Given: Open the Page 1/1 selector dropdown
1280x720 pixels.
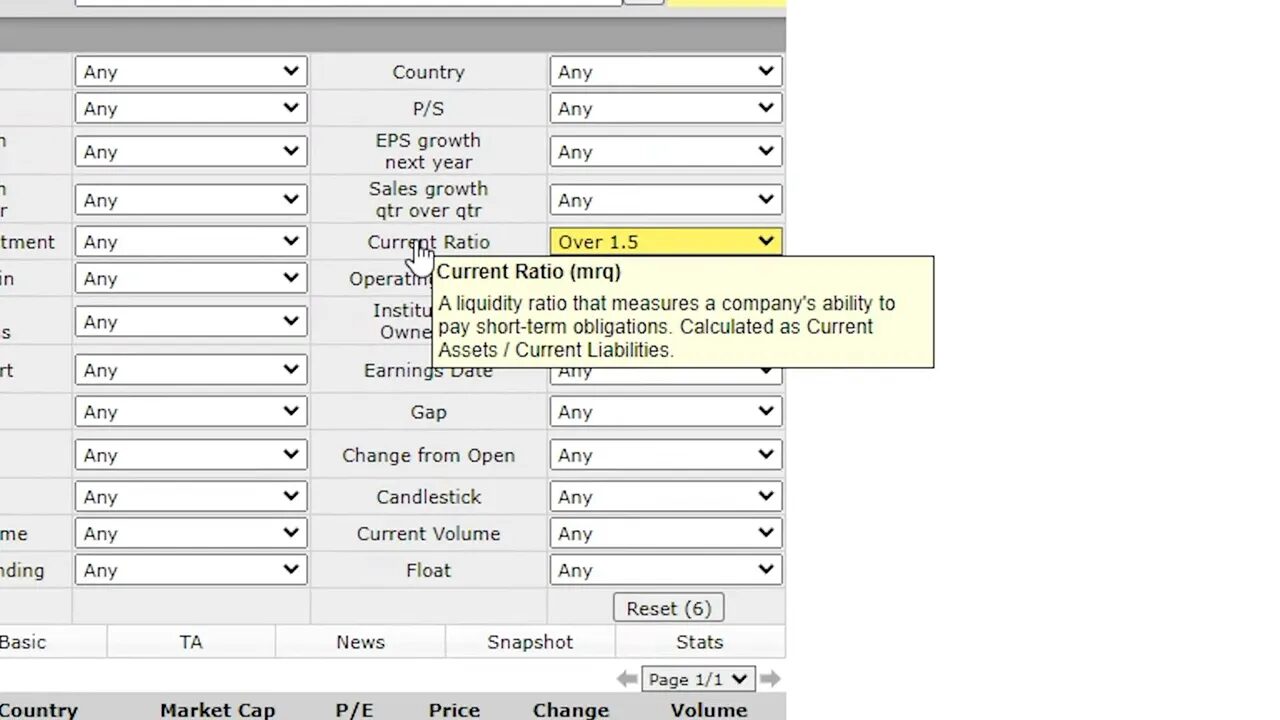Looking at the screenshot, I should pyautogui.click(x=698, y=678).
